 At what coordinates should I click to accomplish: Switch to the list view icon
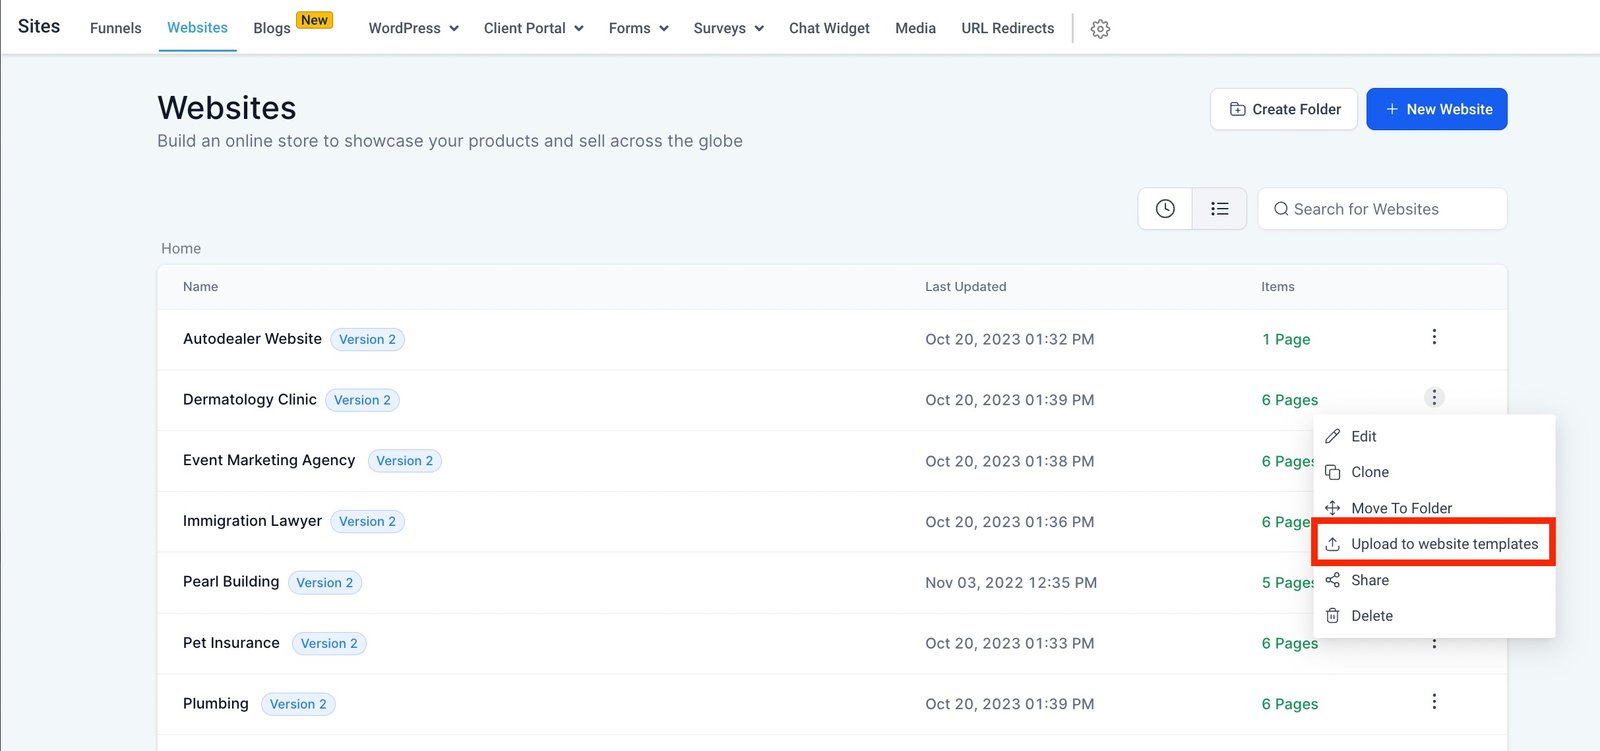(x=1219, y=209)
